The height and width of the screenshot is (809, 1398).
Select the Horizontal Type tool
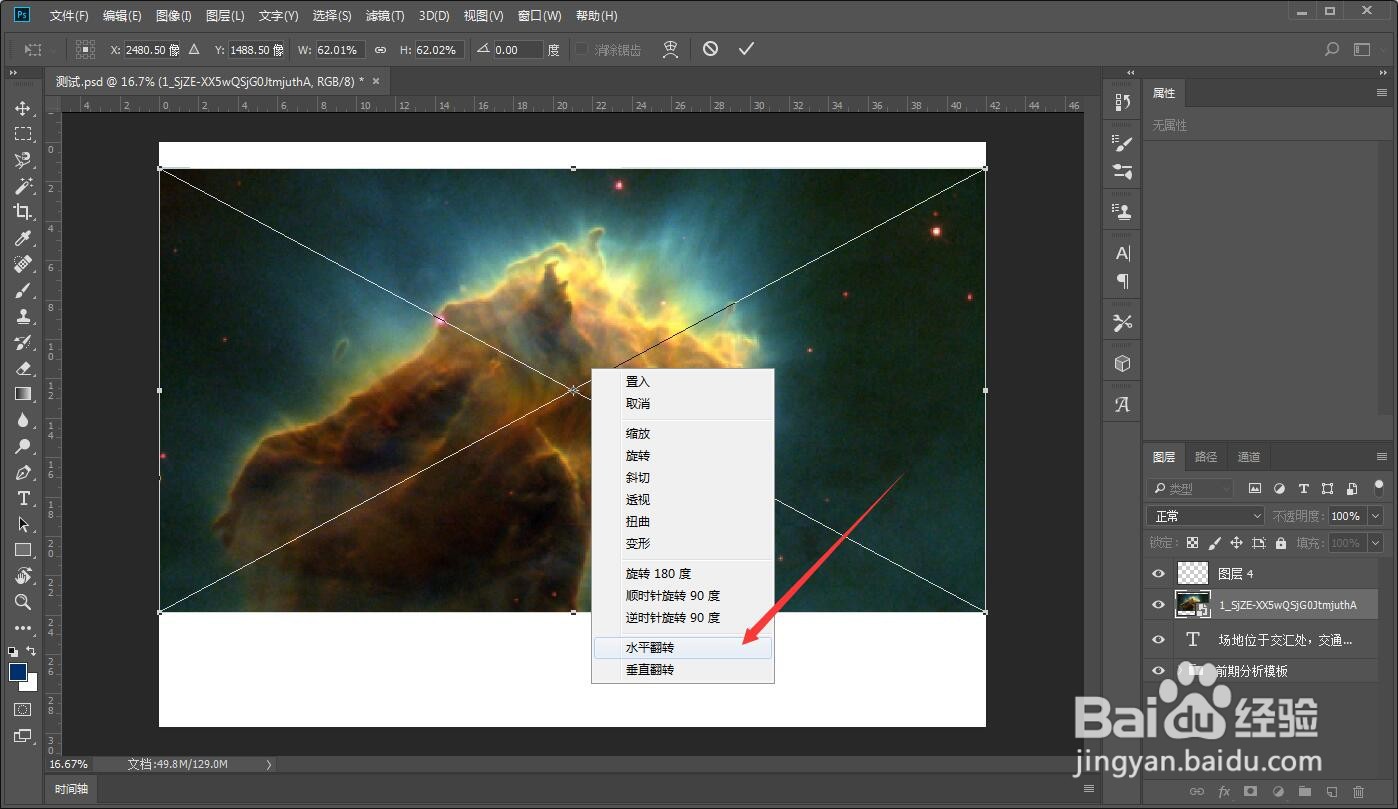[22, 498]
